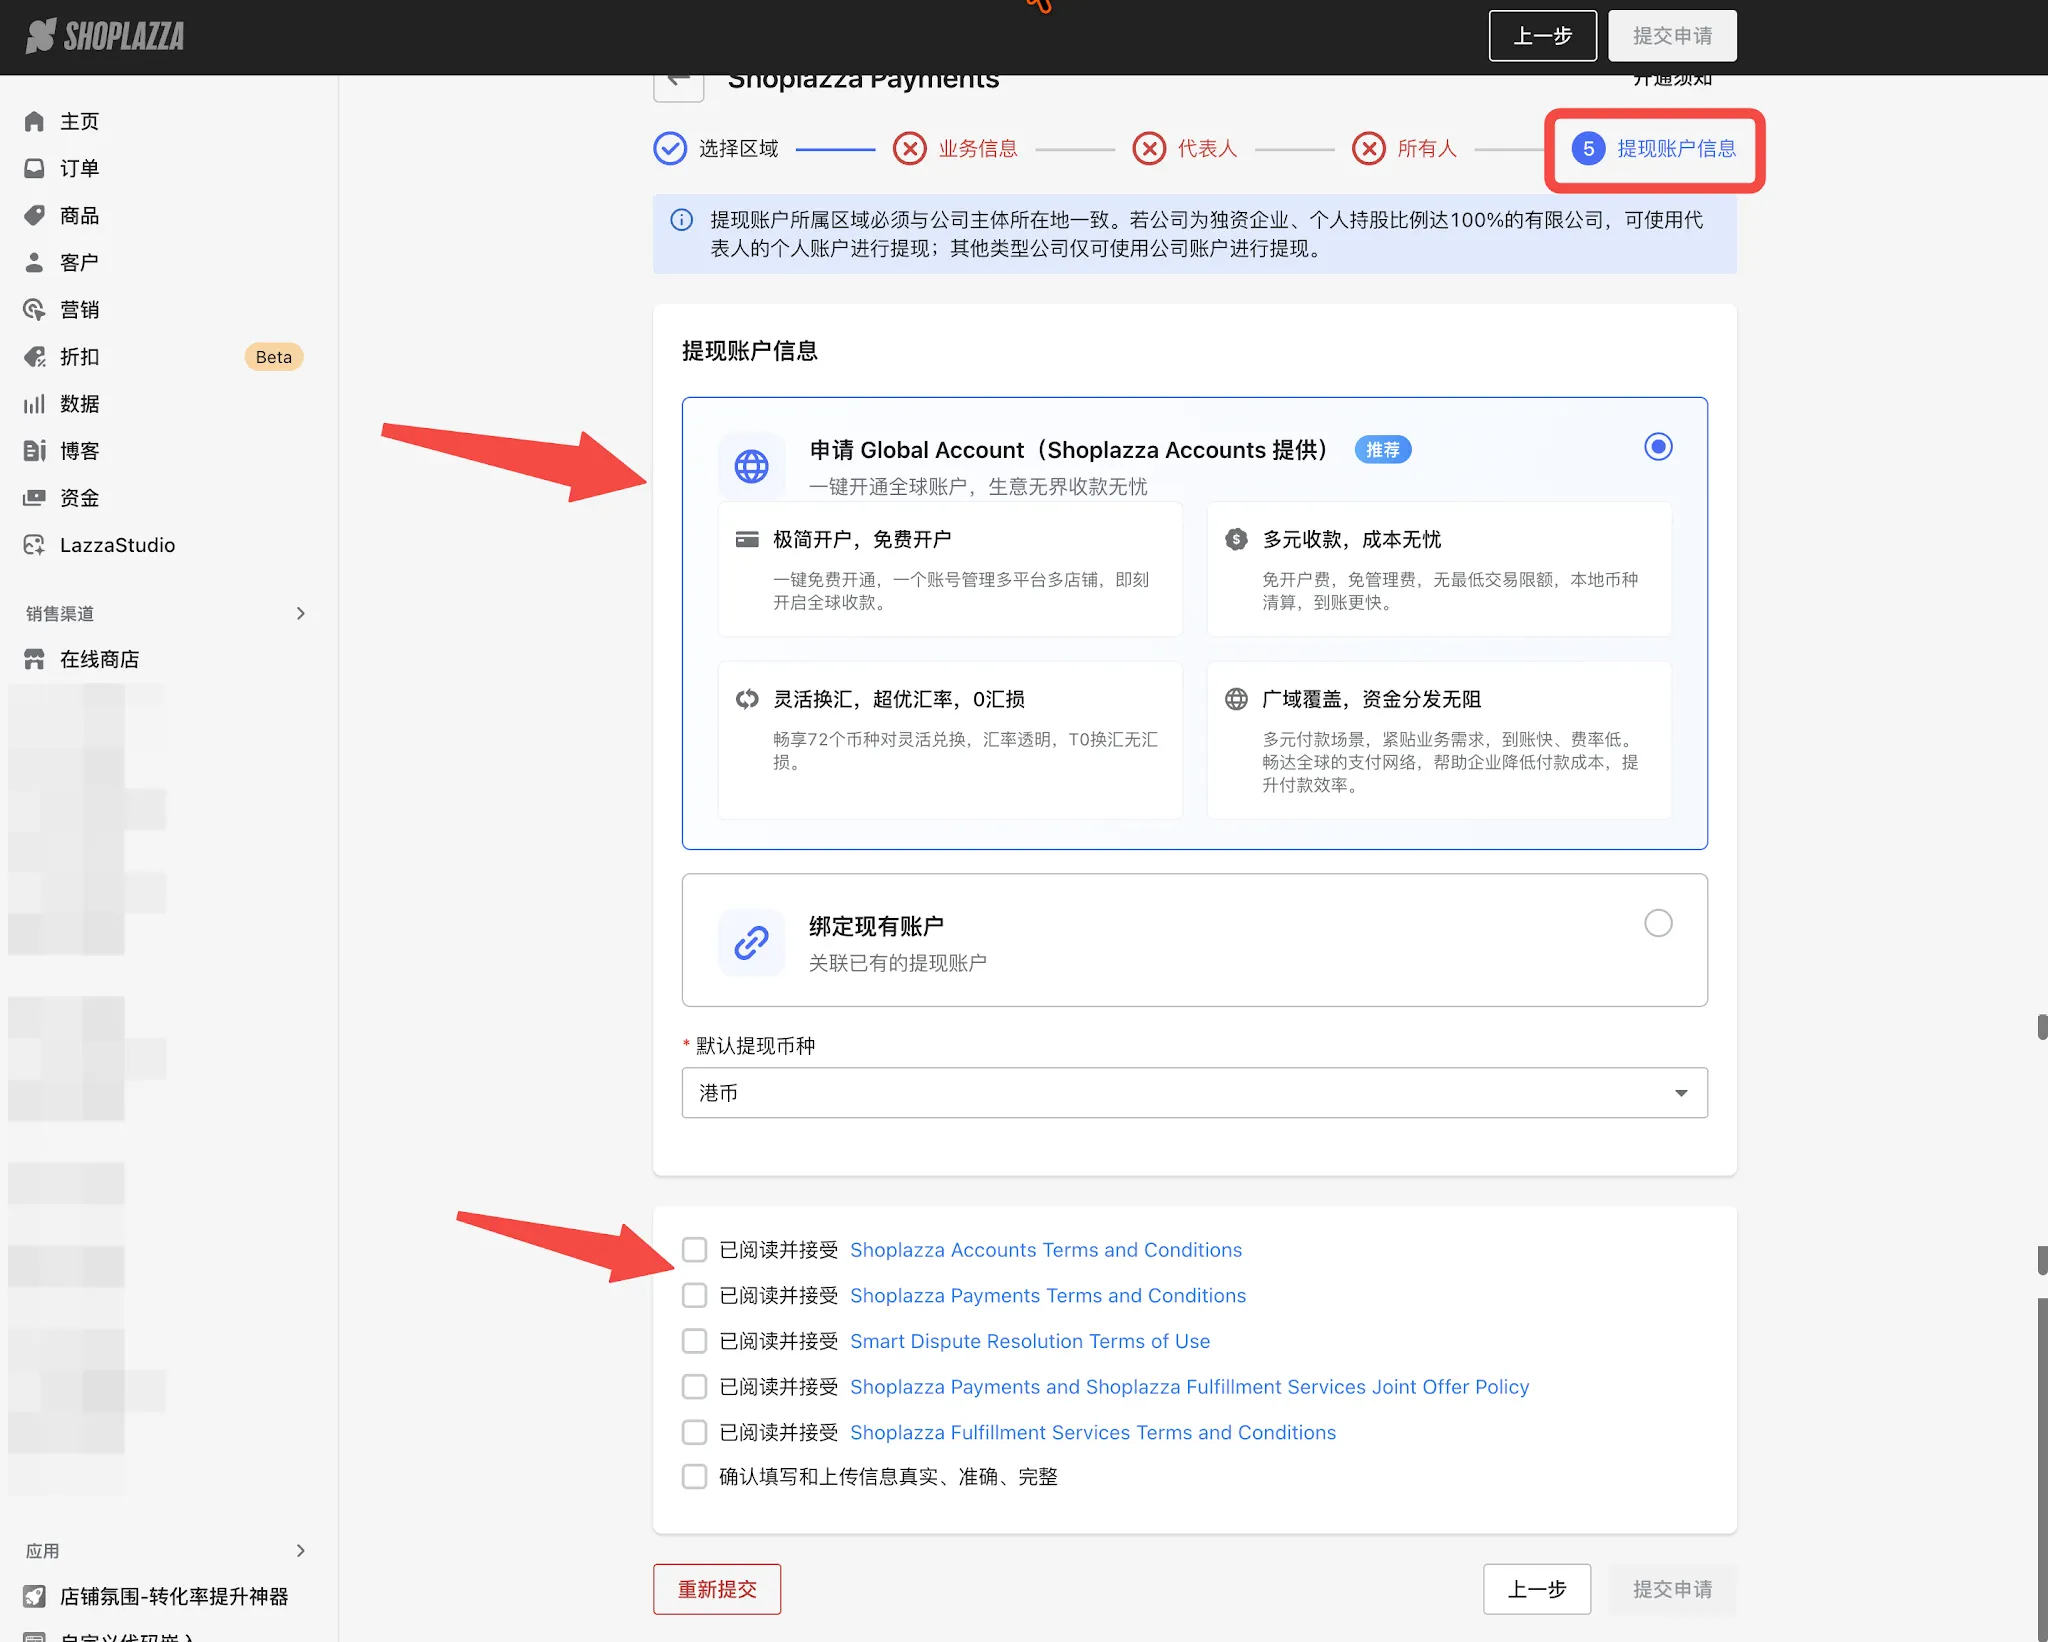The image size is (2048, 1642).
Task: Click the 极简开户 card icon
Action: [x=747, y=539]
